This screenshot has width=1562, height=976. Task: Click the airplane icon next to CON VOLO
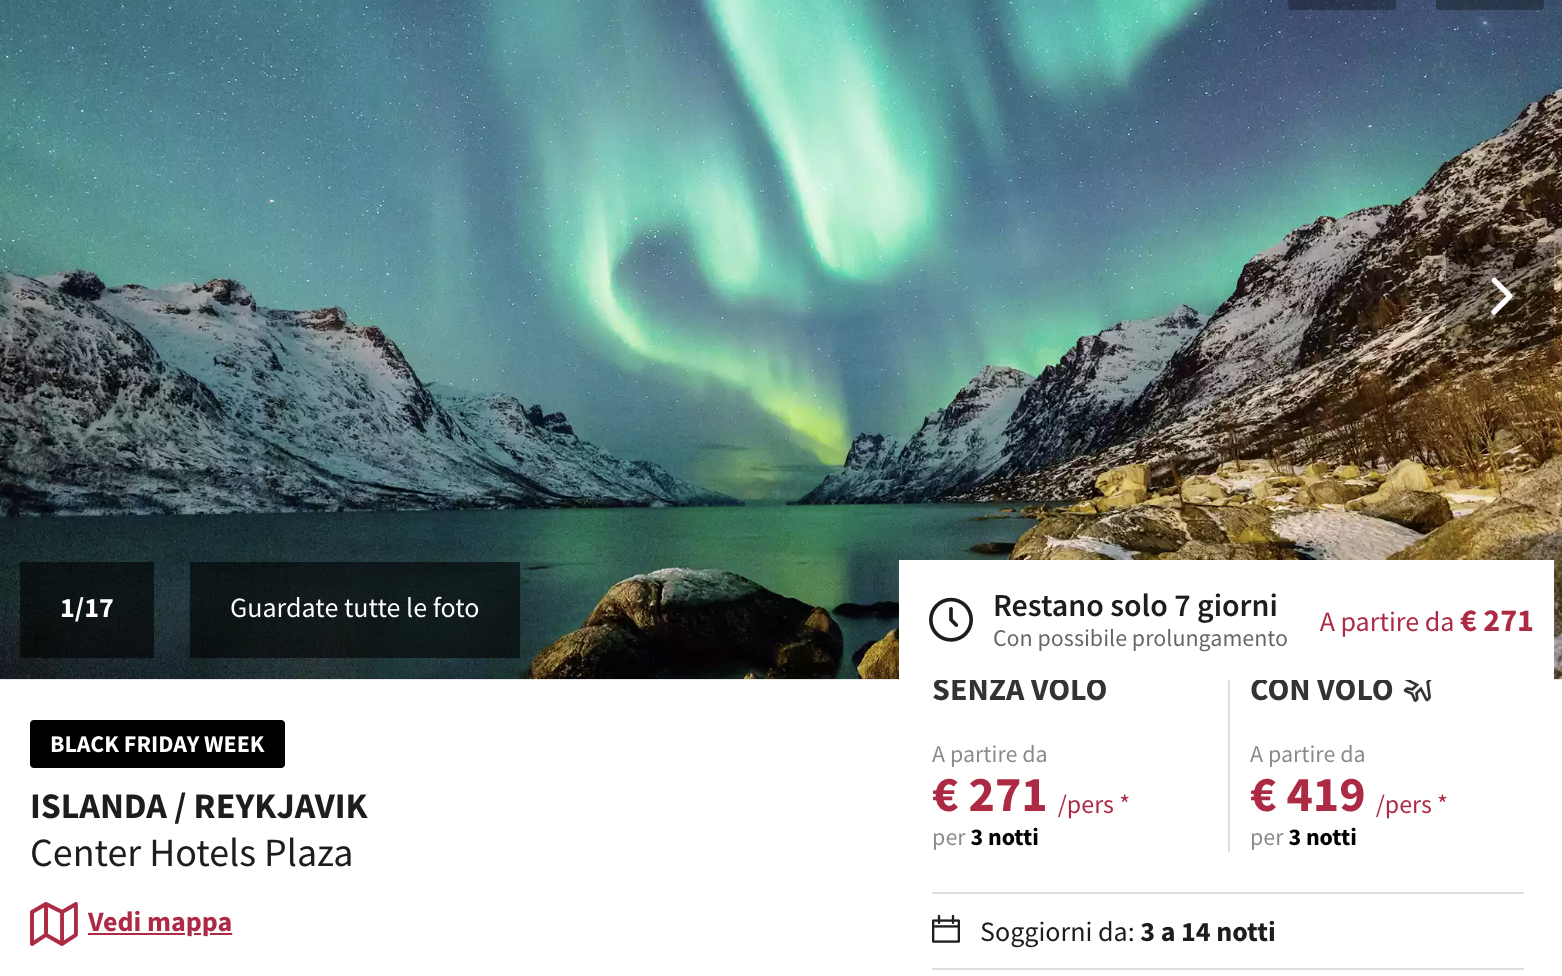pos(1419,690)
